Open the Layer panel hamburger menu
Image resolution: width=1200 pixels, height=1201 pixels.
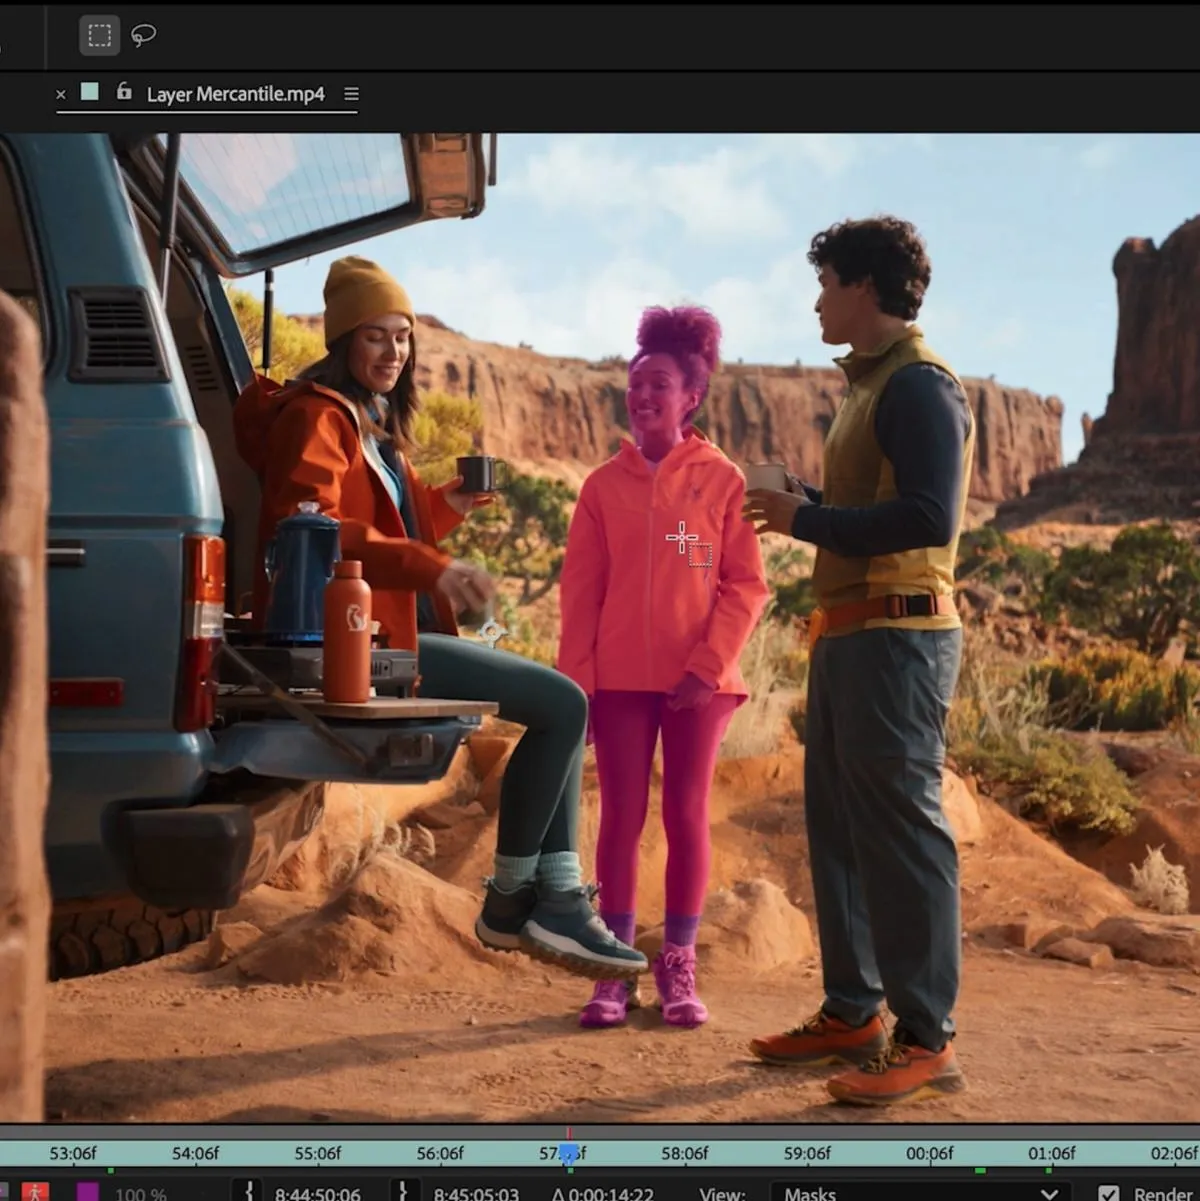pos(350,93)
